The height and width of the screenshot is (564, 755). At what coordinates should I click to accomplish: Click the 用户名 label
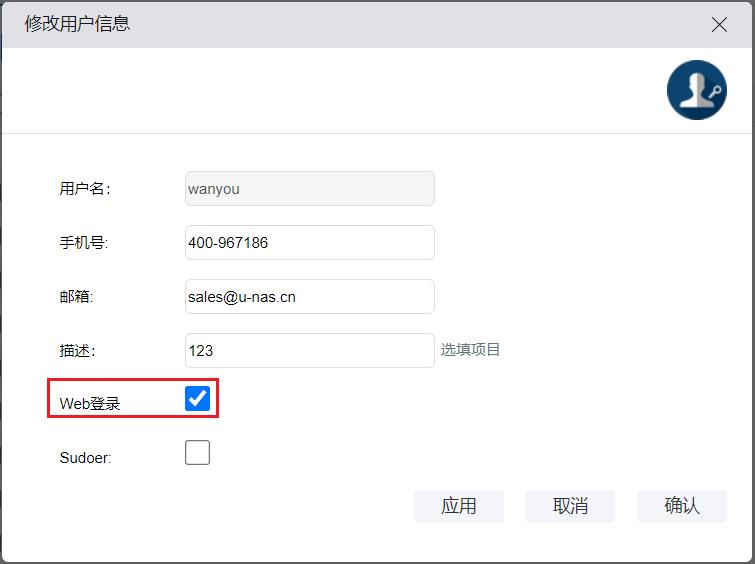click(85, 189)
